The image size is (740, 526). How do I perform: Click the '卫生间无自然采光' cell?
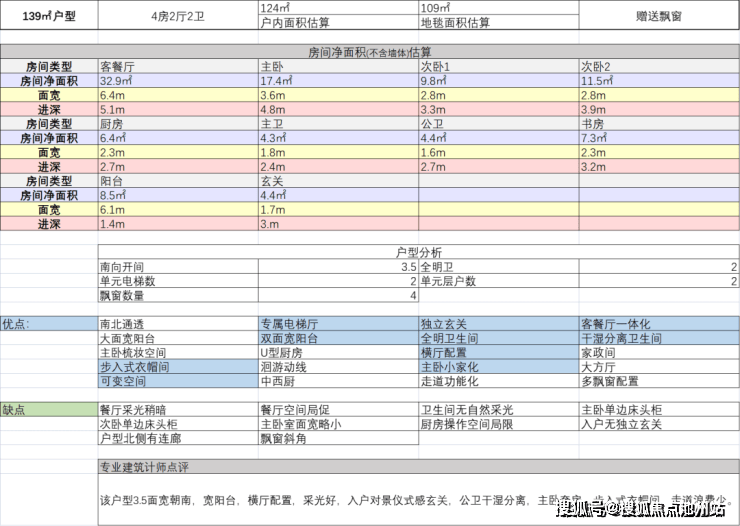click(x=499, y=409)
